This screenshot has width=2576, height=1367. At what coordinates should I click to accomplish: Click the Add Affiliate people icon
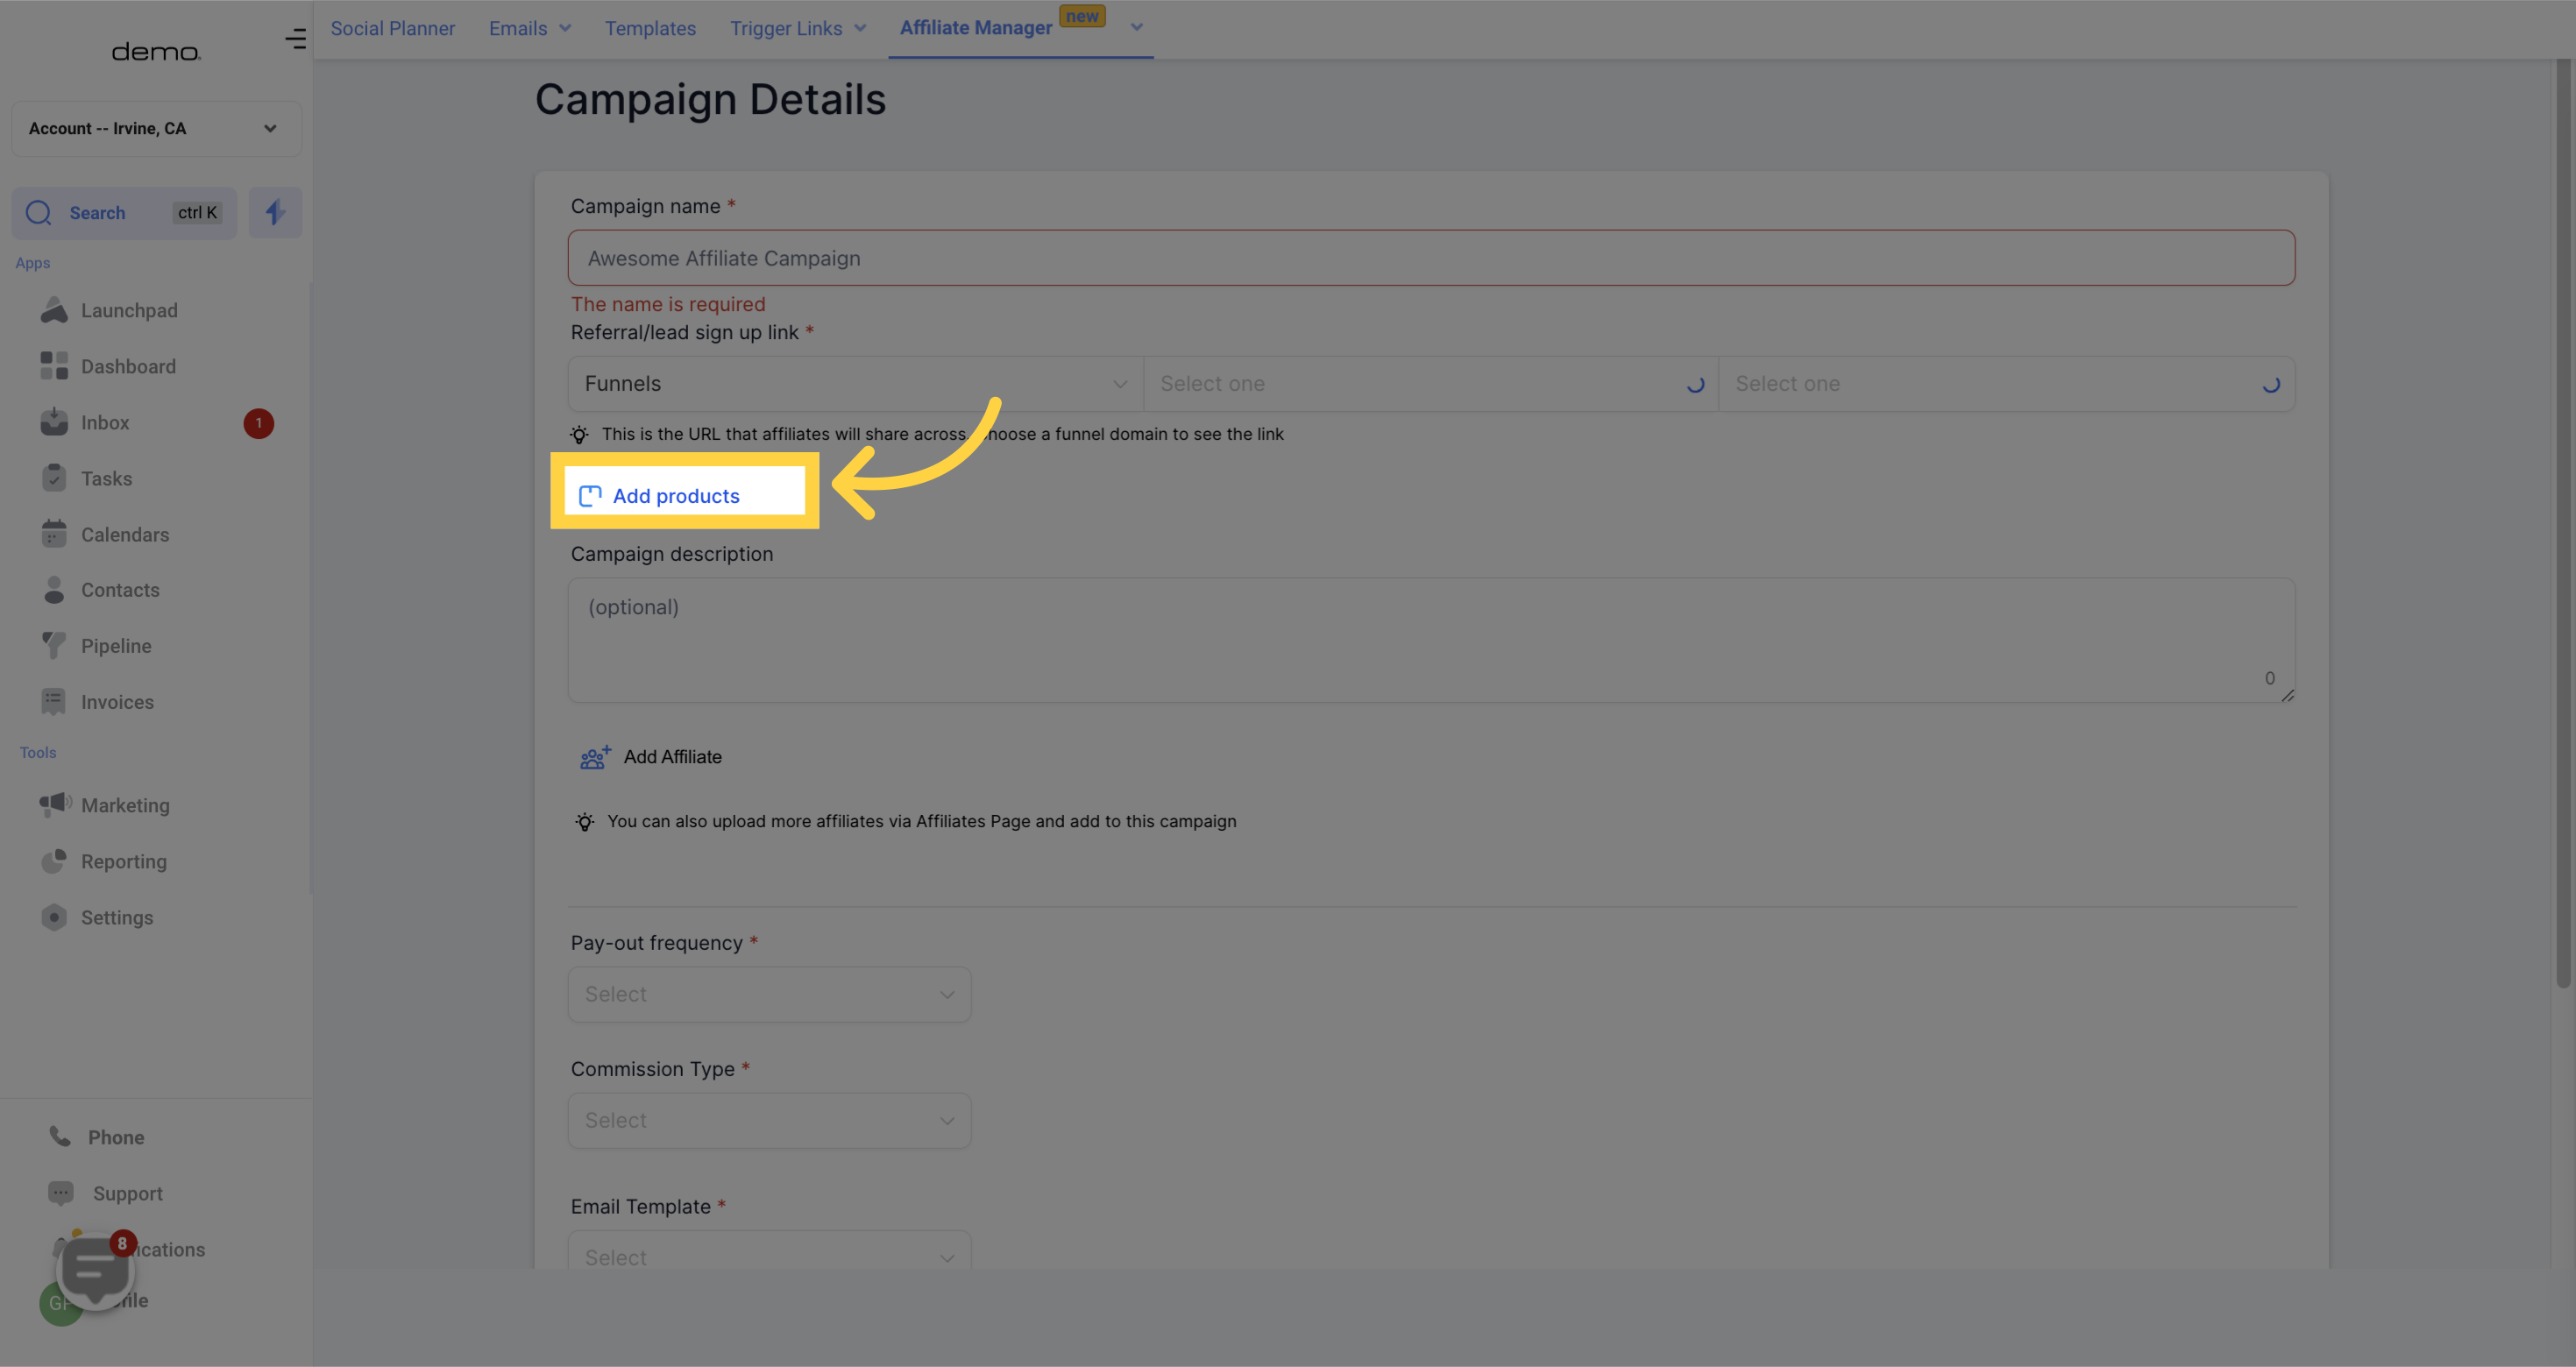(595, 757)
